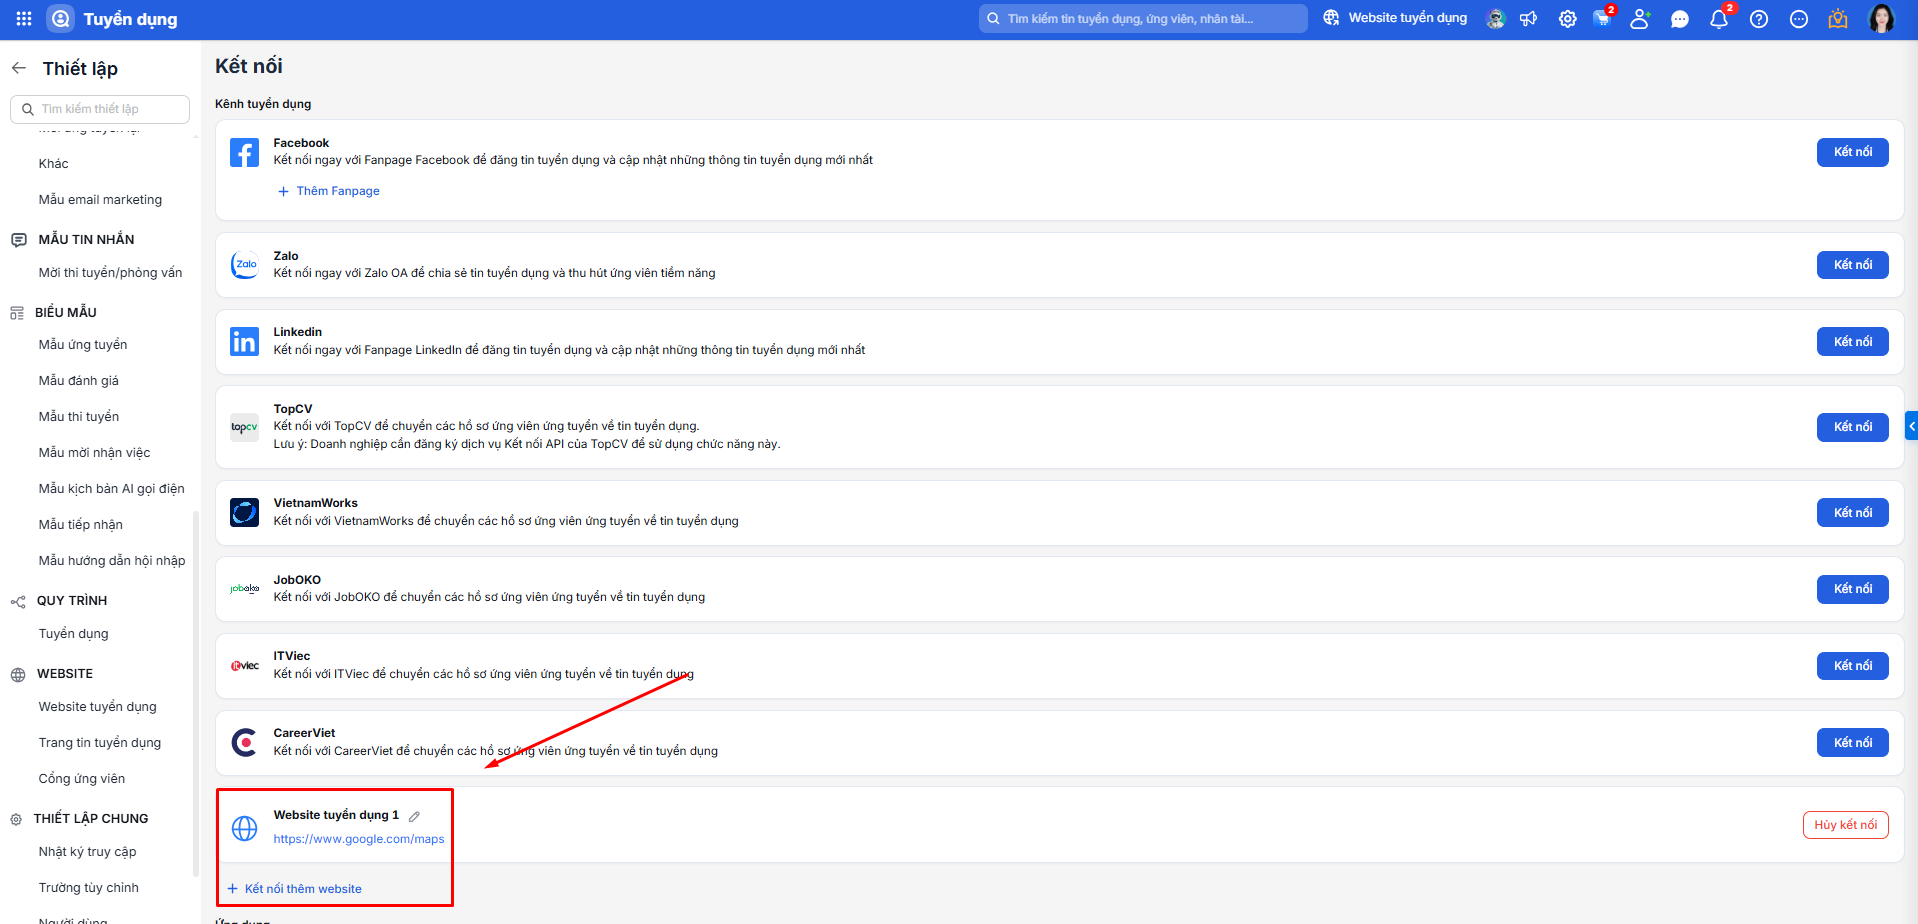Open Mời thi tuyển/phỏng vấn templates

(x=110, y=273)
